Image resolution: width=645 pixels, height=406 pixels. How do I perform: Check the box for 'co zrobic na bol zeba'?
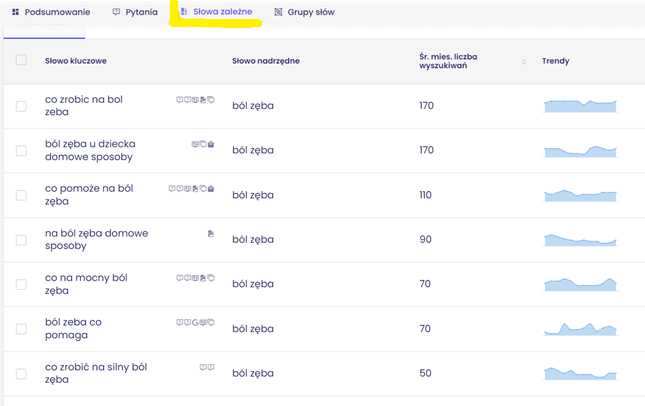[x=21, y=106]
